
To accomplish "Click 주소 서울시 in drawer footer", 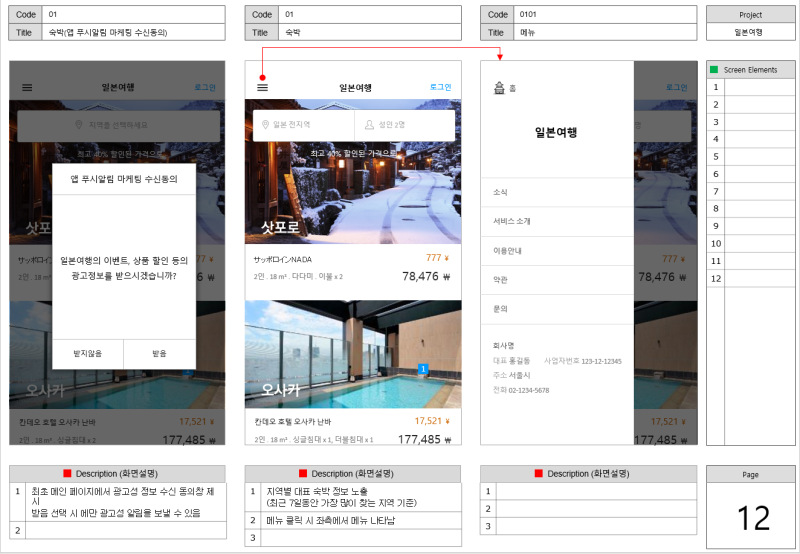I will coord(511,375).
